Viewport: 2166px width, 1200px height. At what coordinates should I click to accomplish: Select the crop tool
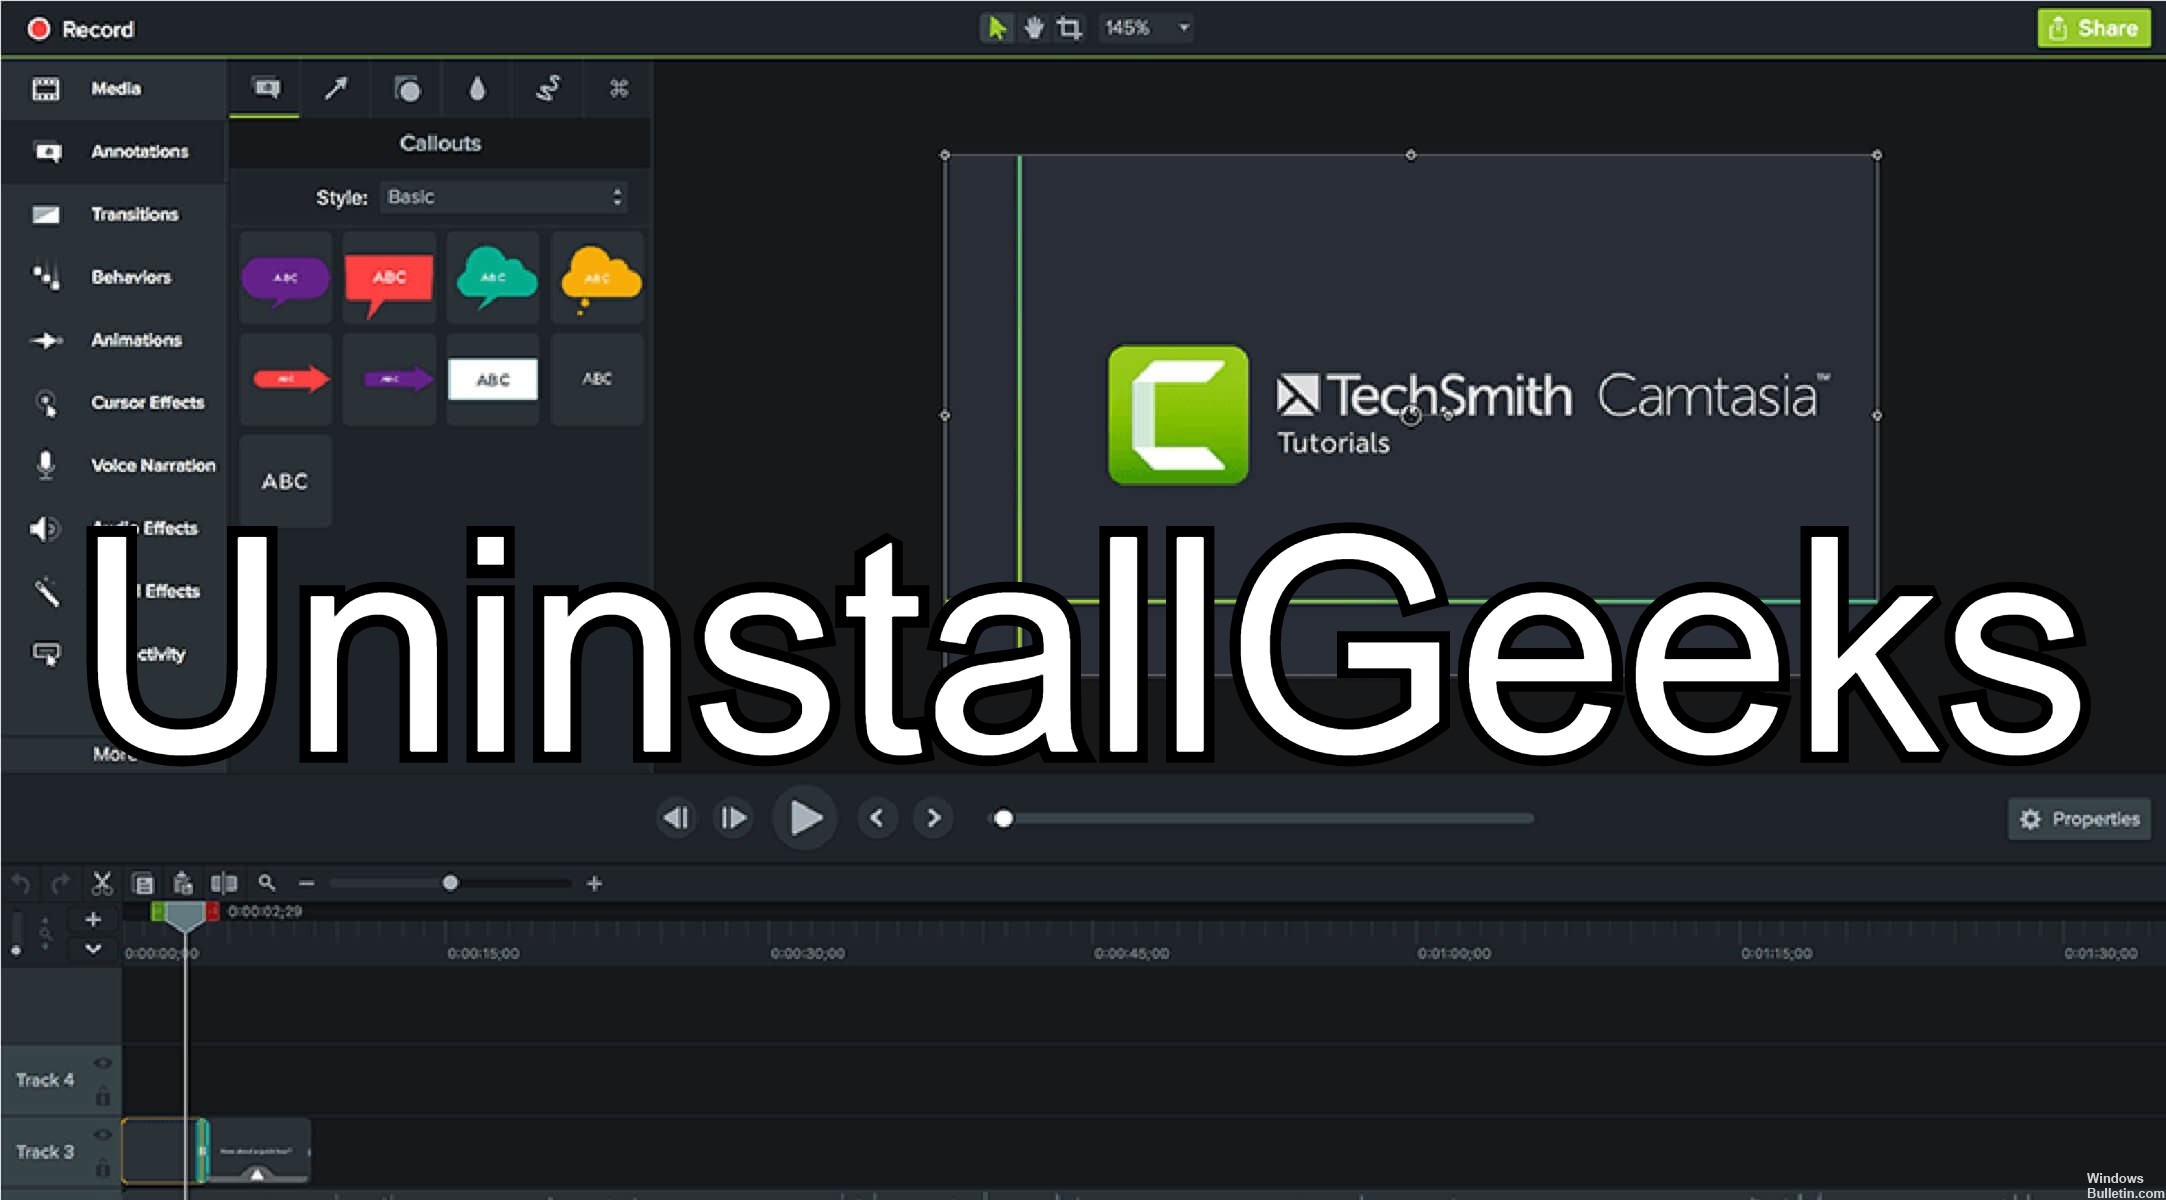click(1069, 28)
